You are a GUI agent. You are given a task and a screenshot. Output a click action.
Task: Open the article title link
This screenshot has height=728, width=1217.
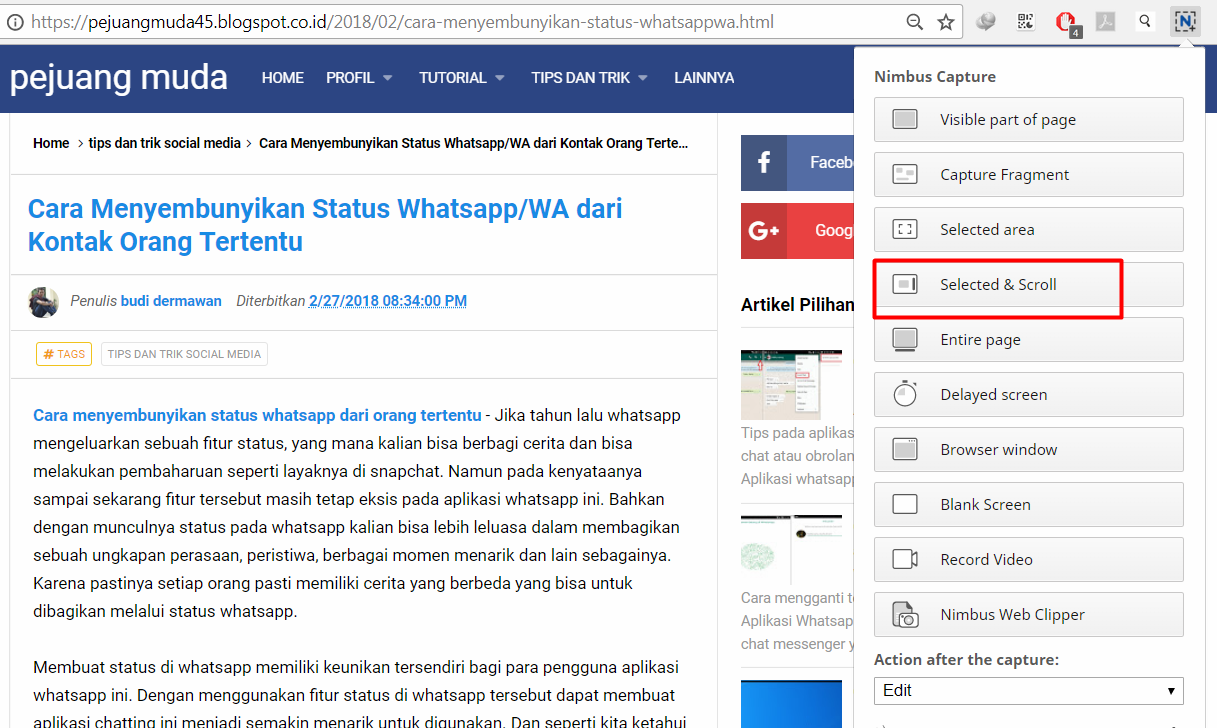tap(325, 225)
